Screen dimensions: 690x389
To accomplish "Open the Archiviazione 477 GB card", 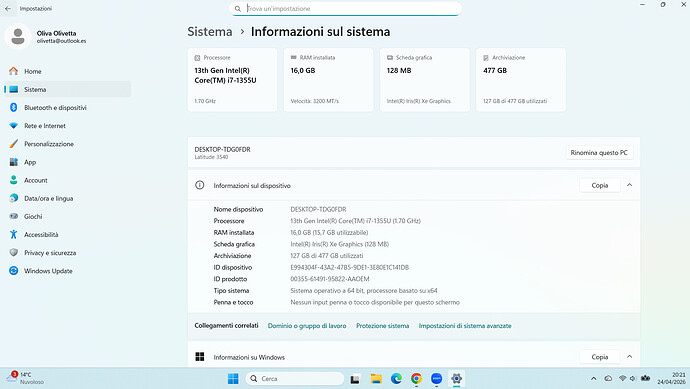I will (521, 80).
